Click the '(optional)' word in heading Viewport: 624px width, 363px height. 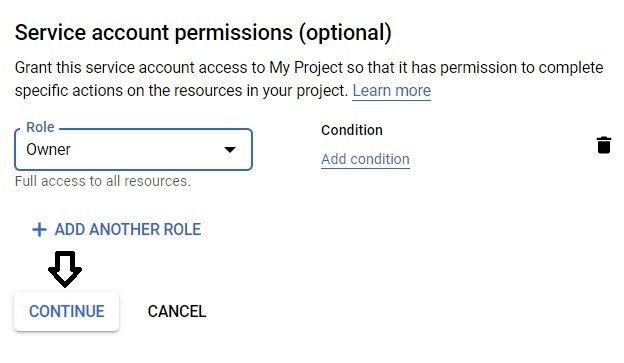345,32
